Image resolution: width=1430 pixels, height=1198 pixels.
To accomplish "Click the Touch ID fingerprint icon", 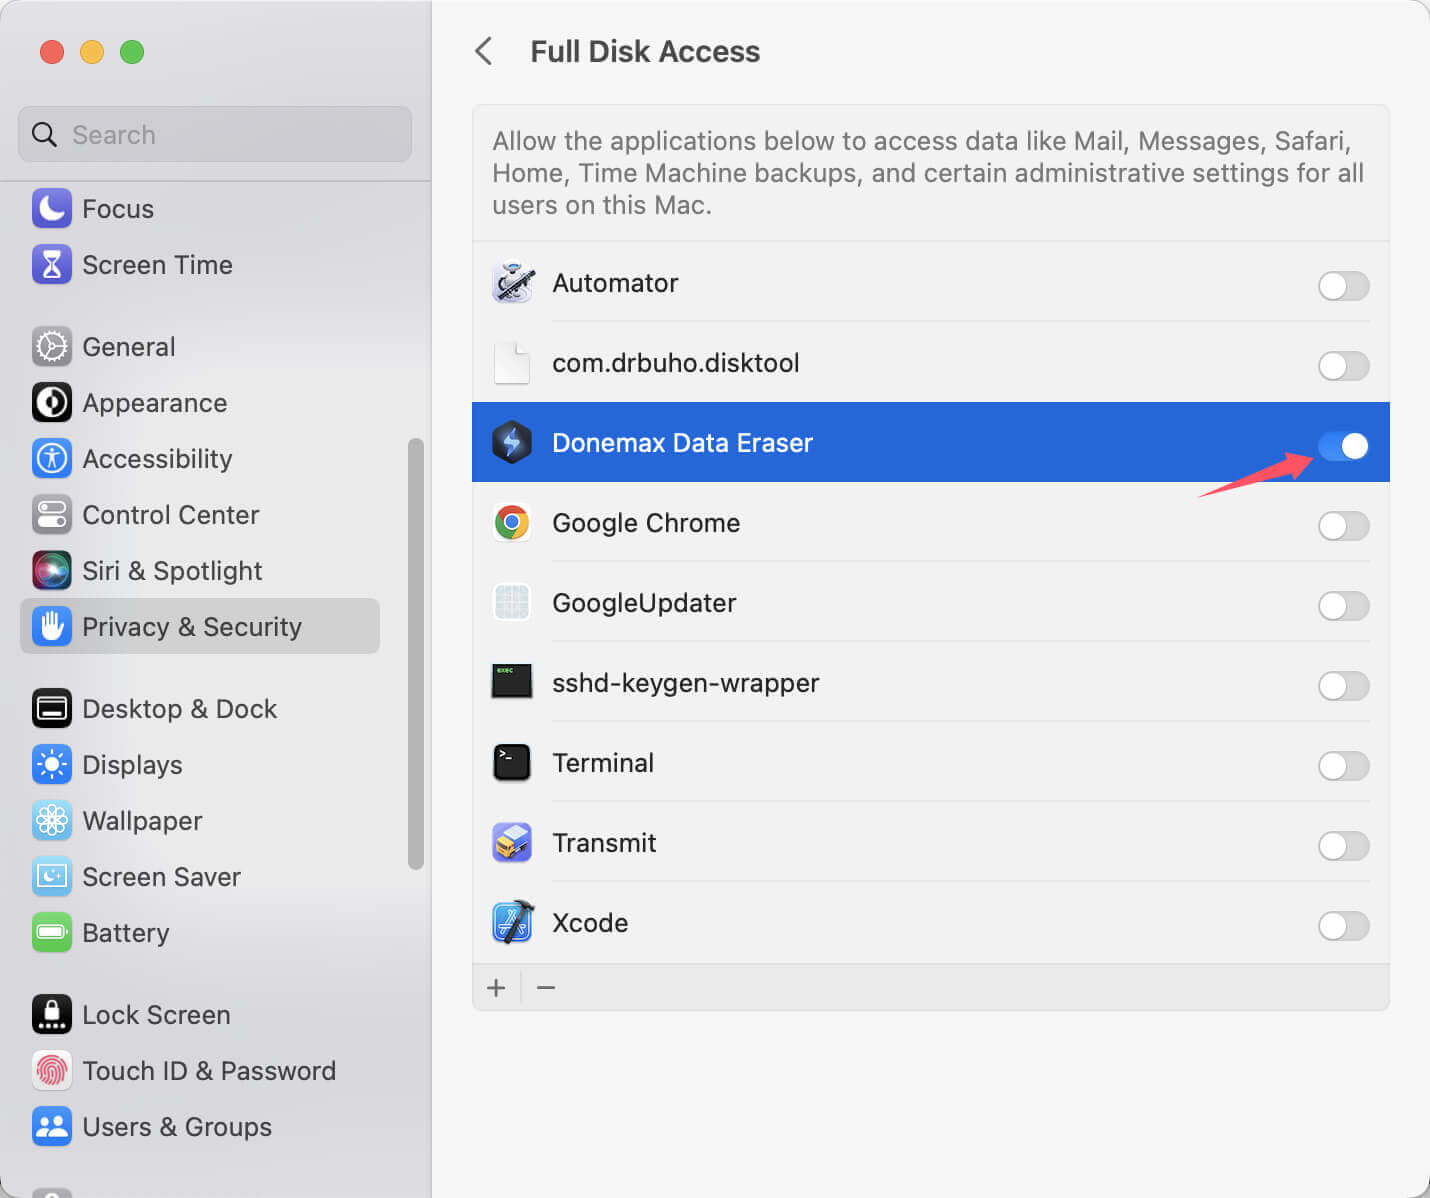I will click(51, 1070).
